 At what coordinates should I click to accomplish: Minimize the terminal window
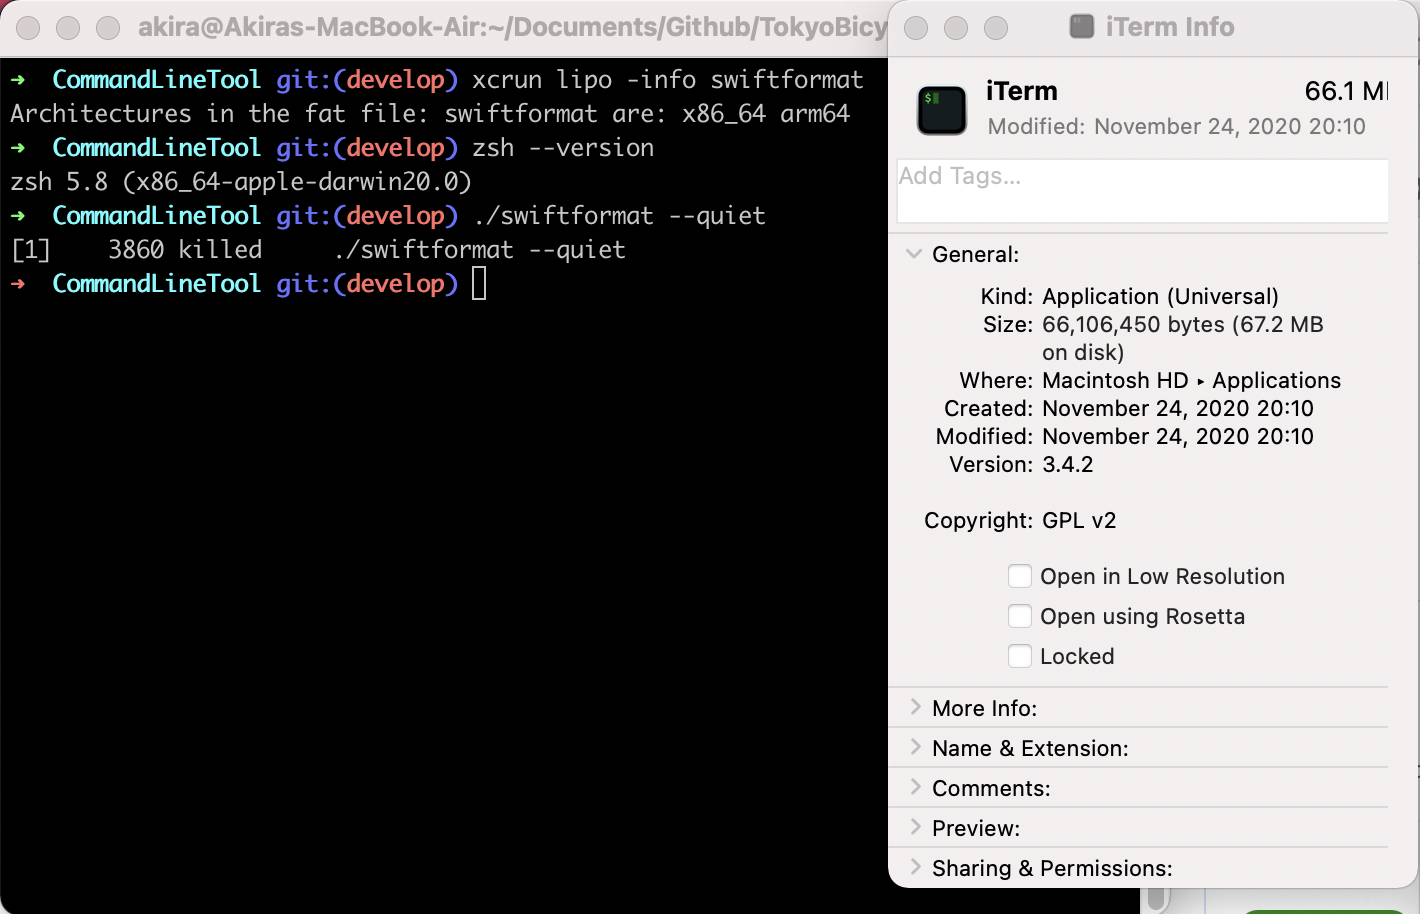(68, 28)
